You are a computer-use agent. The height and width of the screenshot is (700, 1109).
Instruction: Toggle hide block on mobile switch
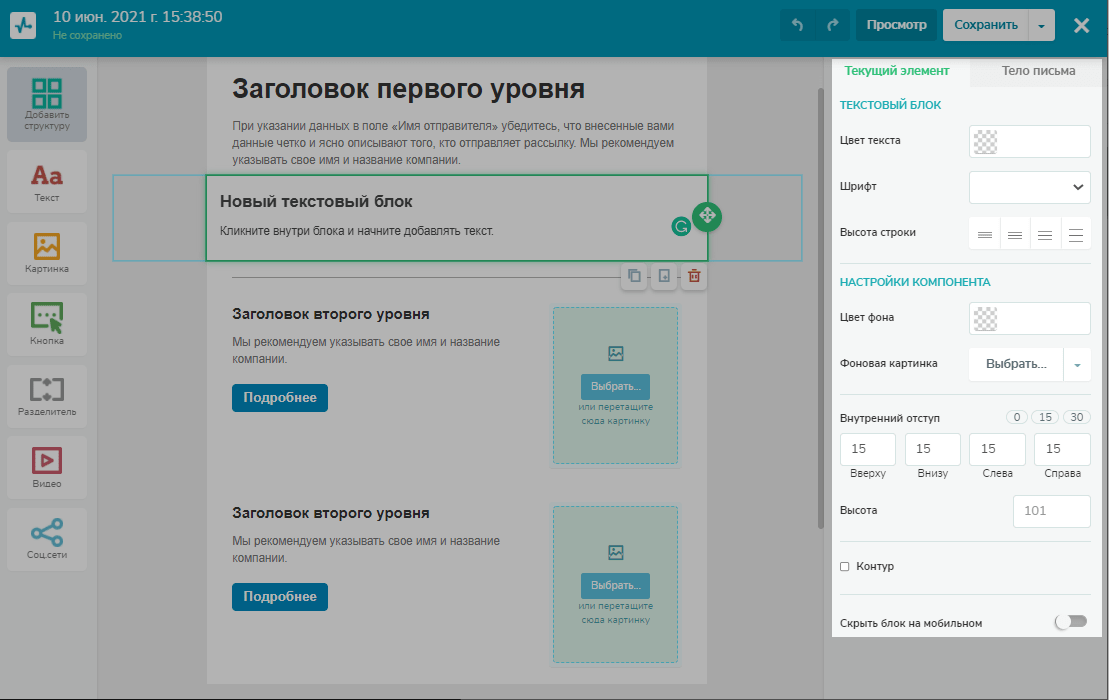coord(1070,622)
